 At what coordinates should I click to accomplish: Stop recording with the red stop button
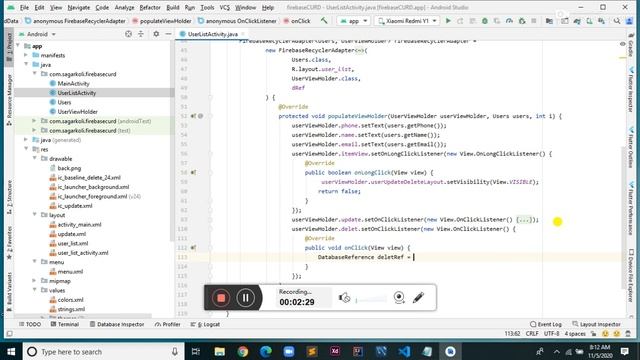(x=221, y=298)
